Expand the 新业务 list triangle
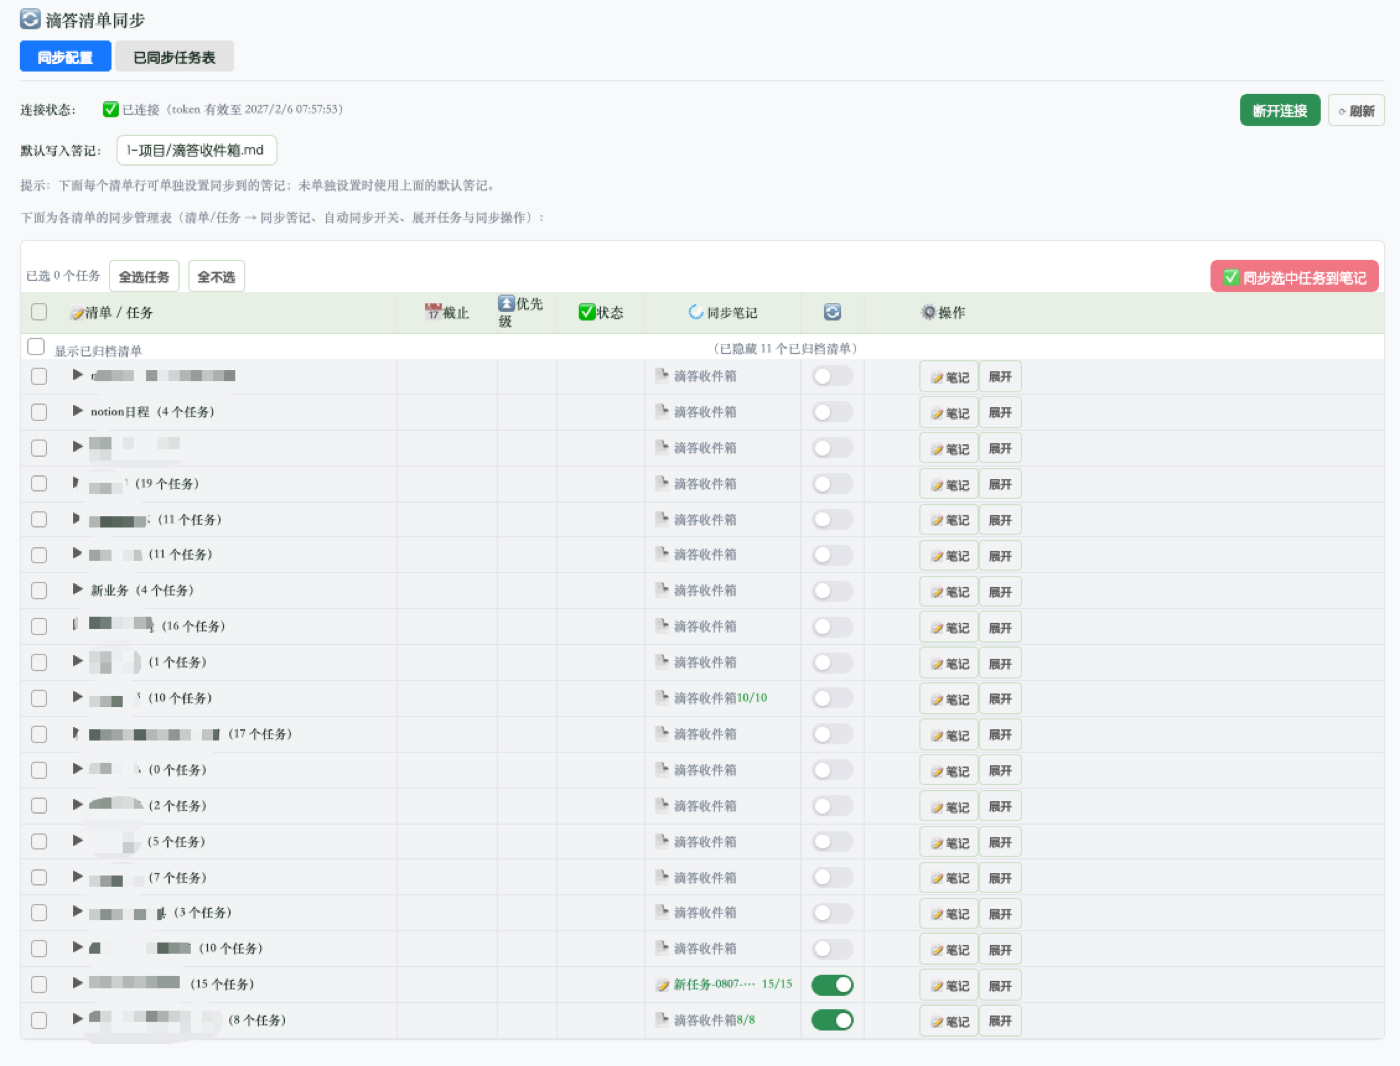Image resolution: width=1400 pixels, height=1066 pixels. pyautogui.click(x=78, y=590)
